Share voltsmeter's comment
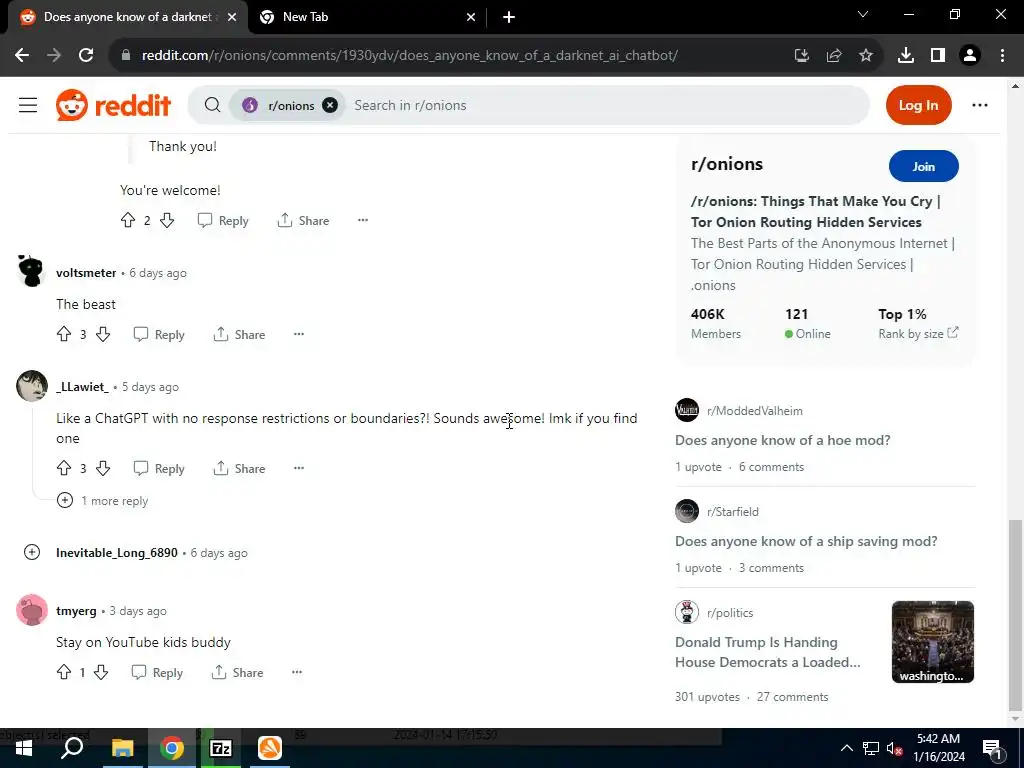This screenshot has height=768, width=1024. point(239,334)
